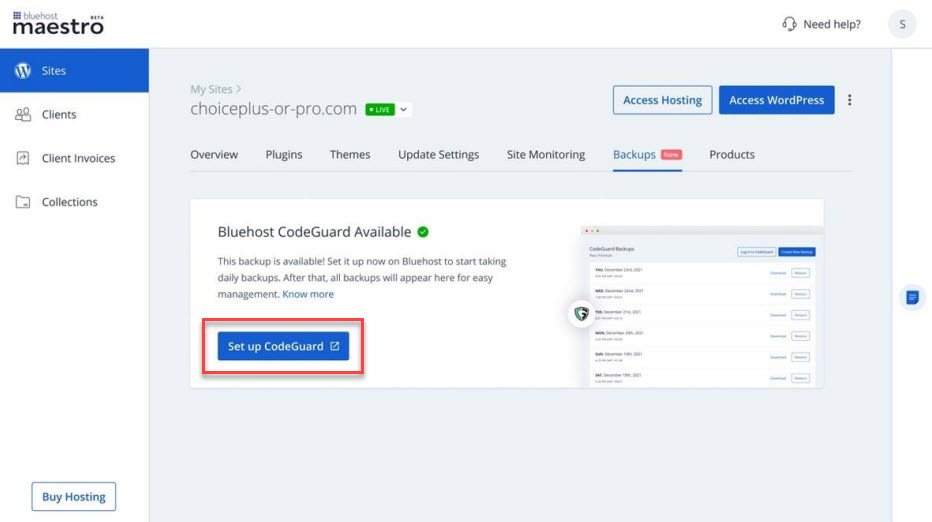Click the WordPress logo icon beside Sites
This screenshot has width=932, height=522.
[23, 70]
